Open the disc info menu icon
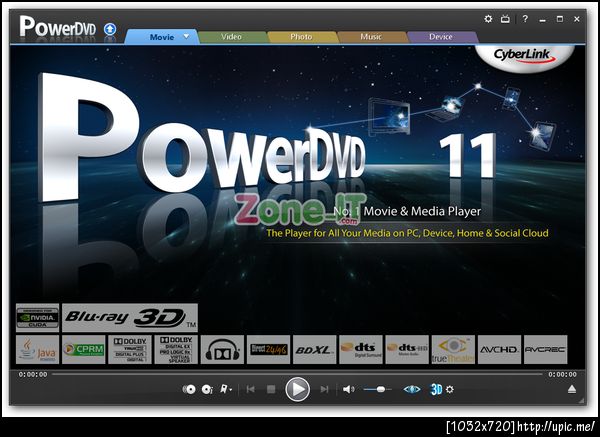600x437 pixels. 207,390
